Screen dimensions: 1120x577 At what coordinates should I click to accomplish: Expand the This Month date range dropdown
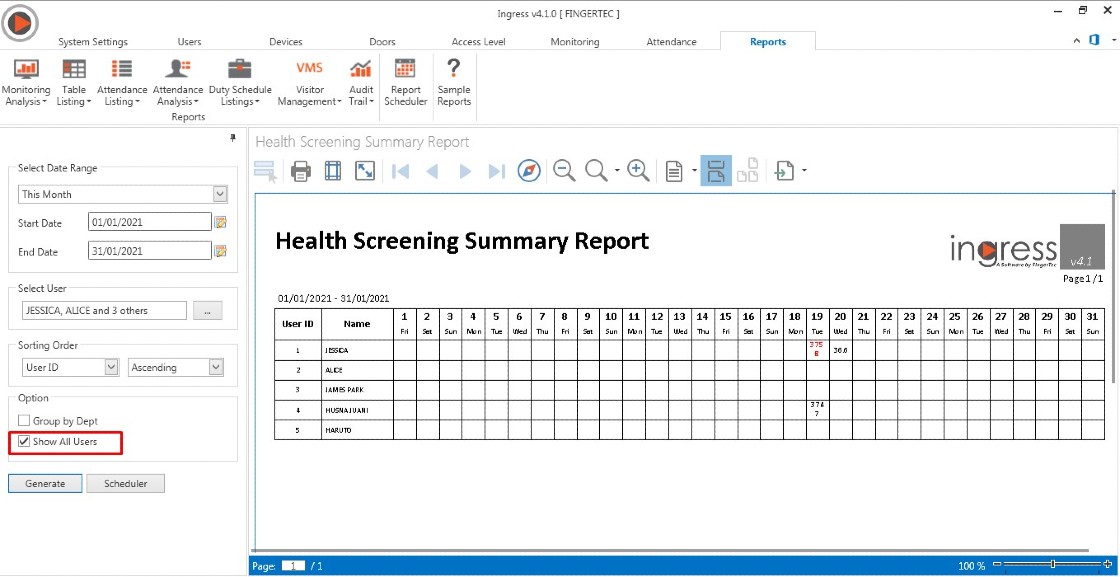point(220,194)
